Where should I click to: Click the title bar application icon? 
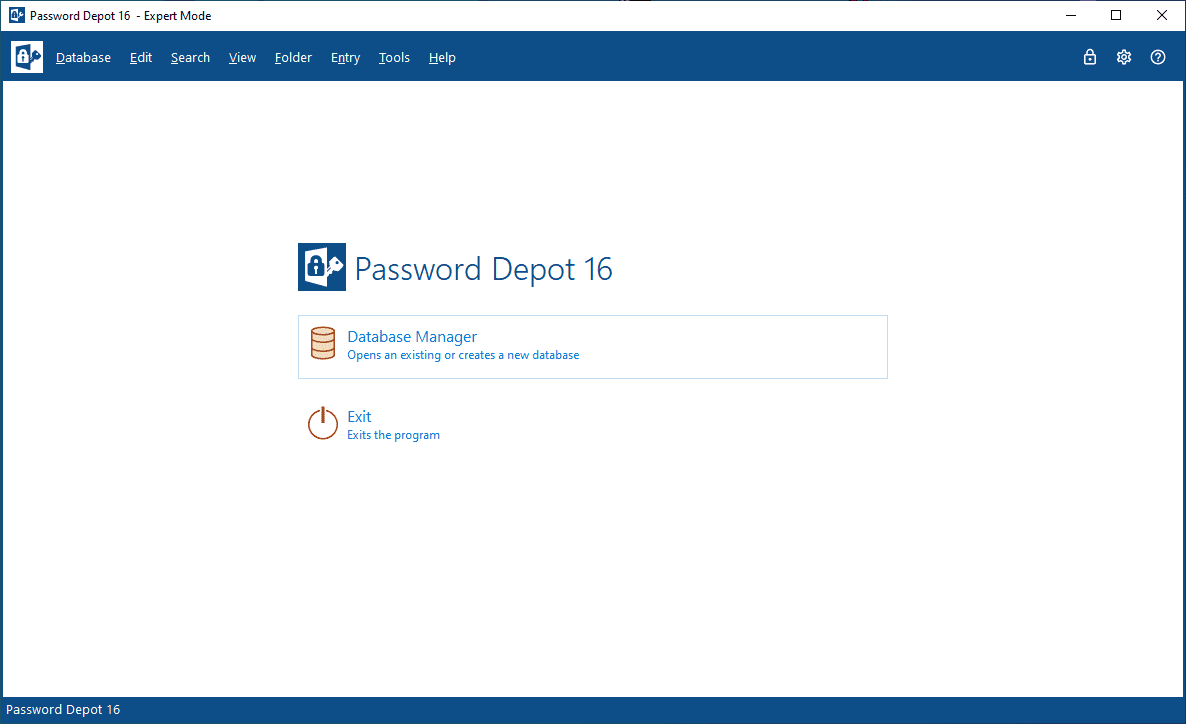[x=17, y=15]
